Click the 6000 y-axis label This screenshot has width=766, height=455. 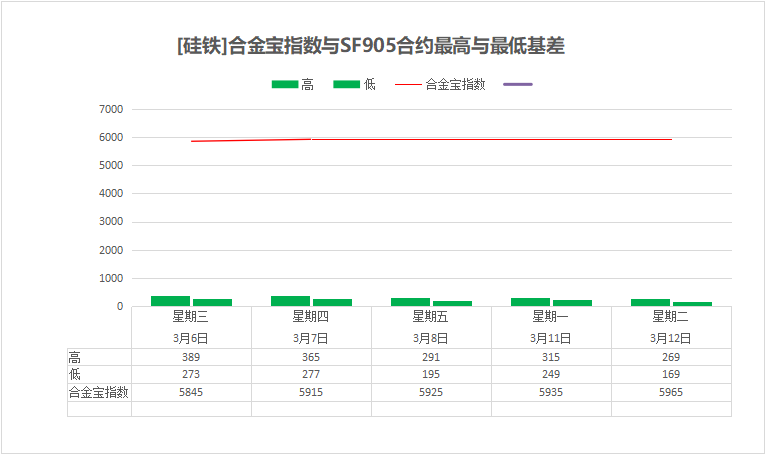111,137
